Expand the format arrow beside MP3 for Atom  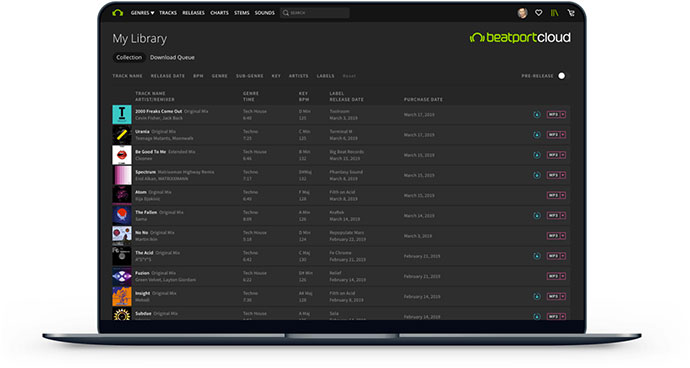pyautogui.click(x=563, y=195)
